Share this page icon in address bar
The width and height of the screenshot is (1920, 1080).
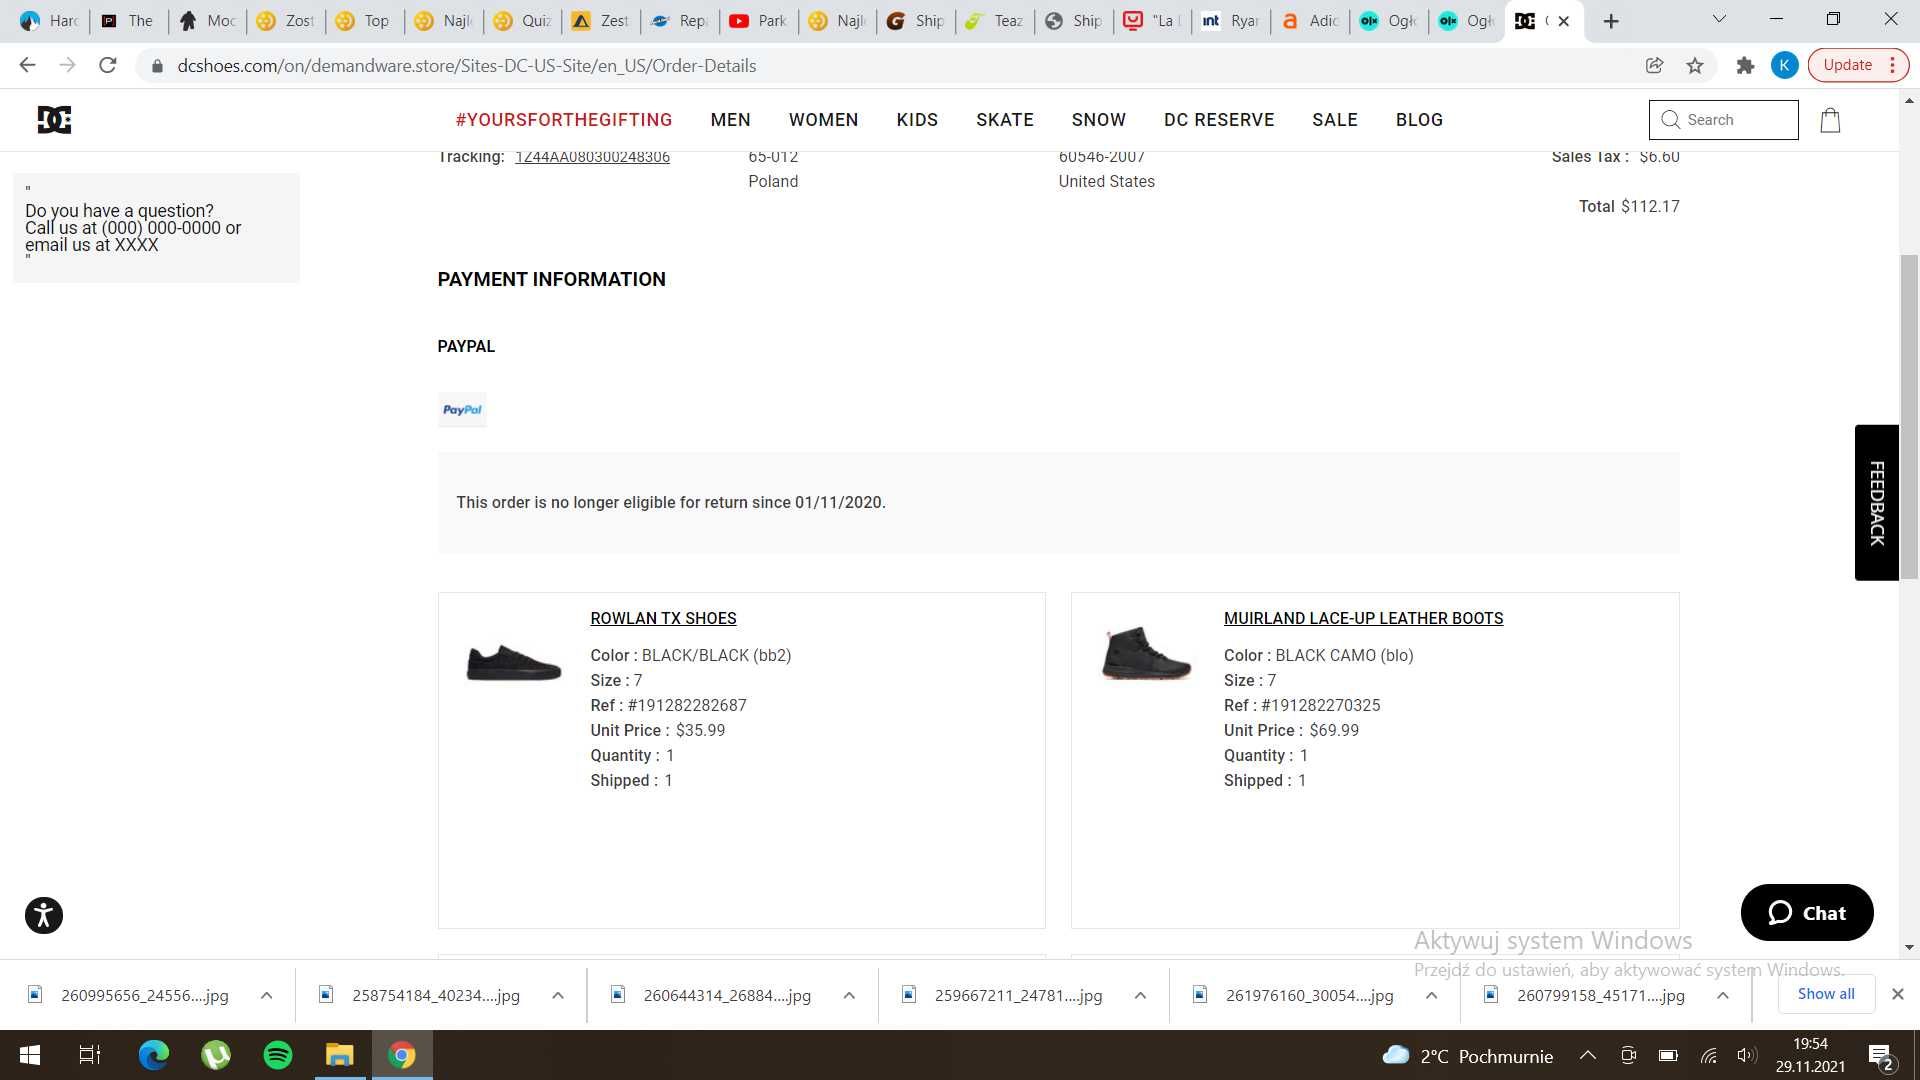[1654, 65]
